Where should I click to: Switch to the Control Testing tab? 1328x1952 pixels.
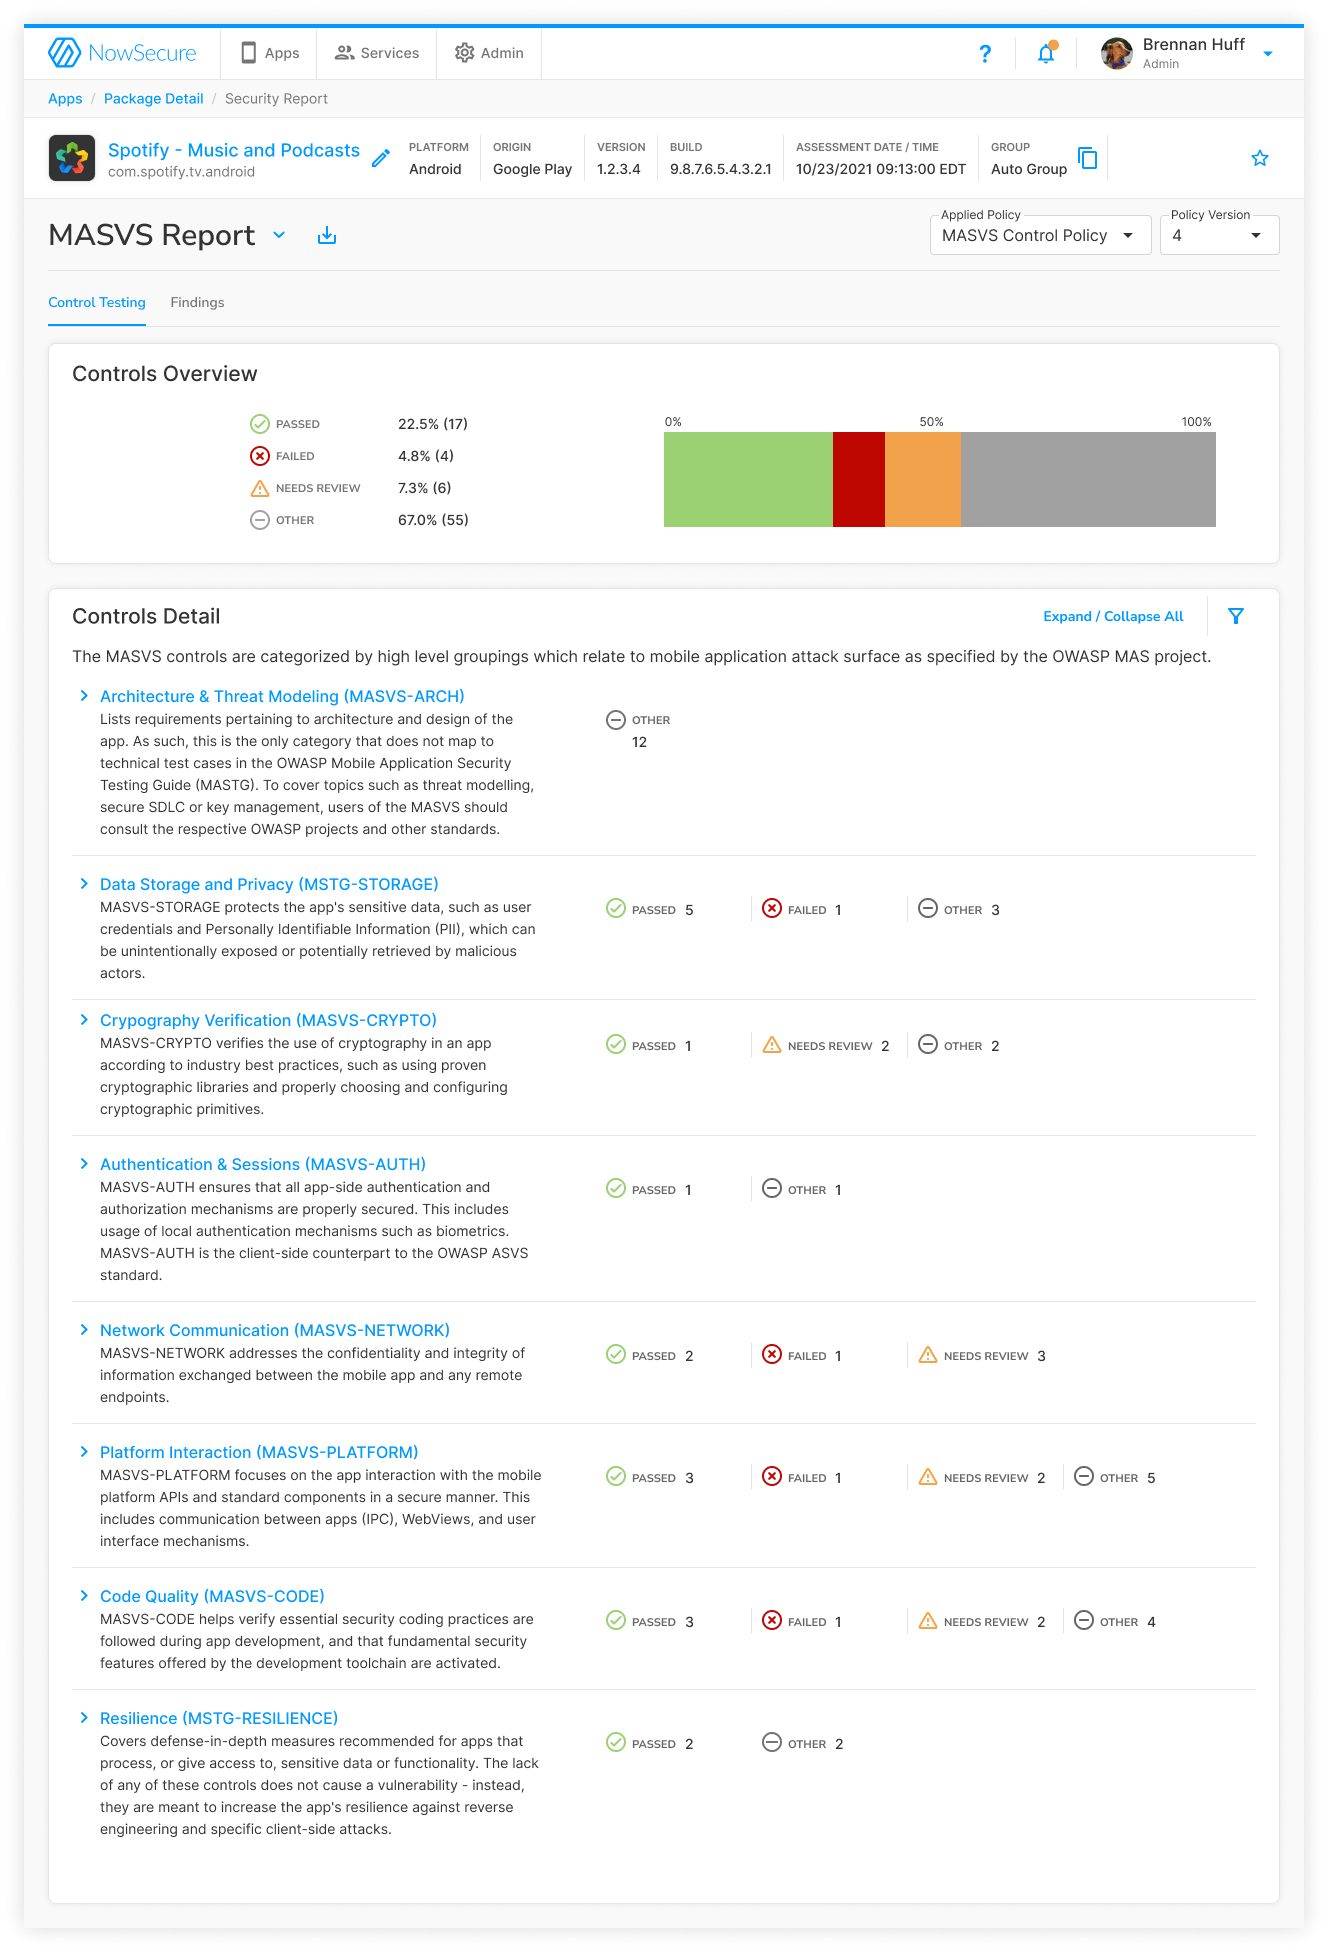pyautogui.click(x=97, y=303)
